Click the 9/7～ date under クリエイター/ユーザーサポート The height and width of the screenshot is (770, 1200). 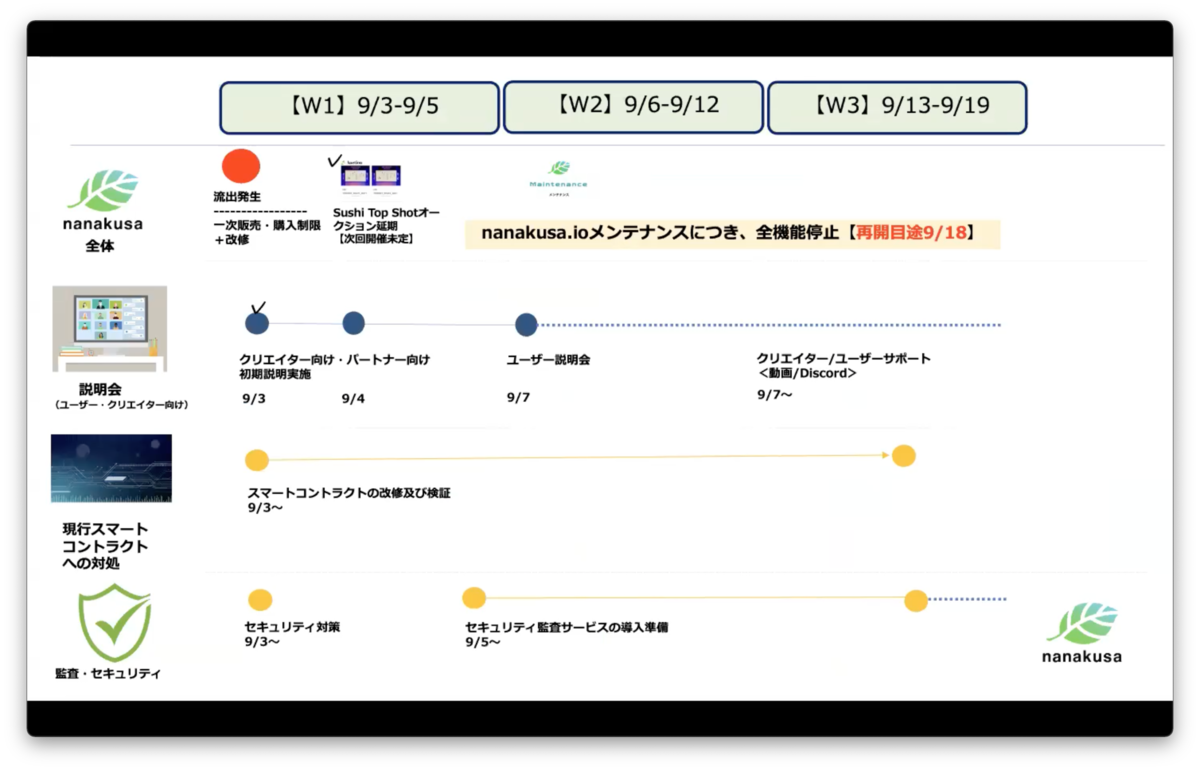coord(775,395)
